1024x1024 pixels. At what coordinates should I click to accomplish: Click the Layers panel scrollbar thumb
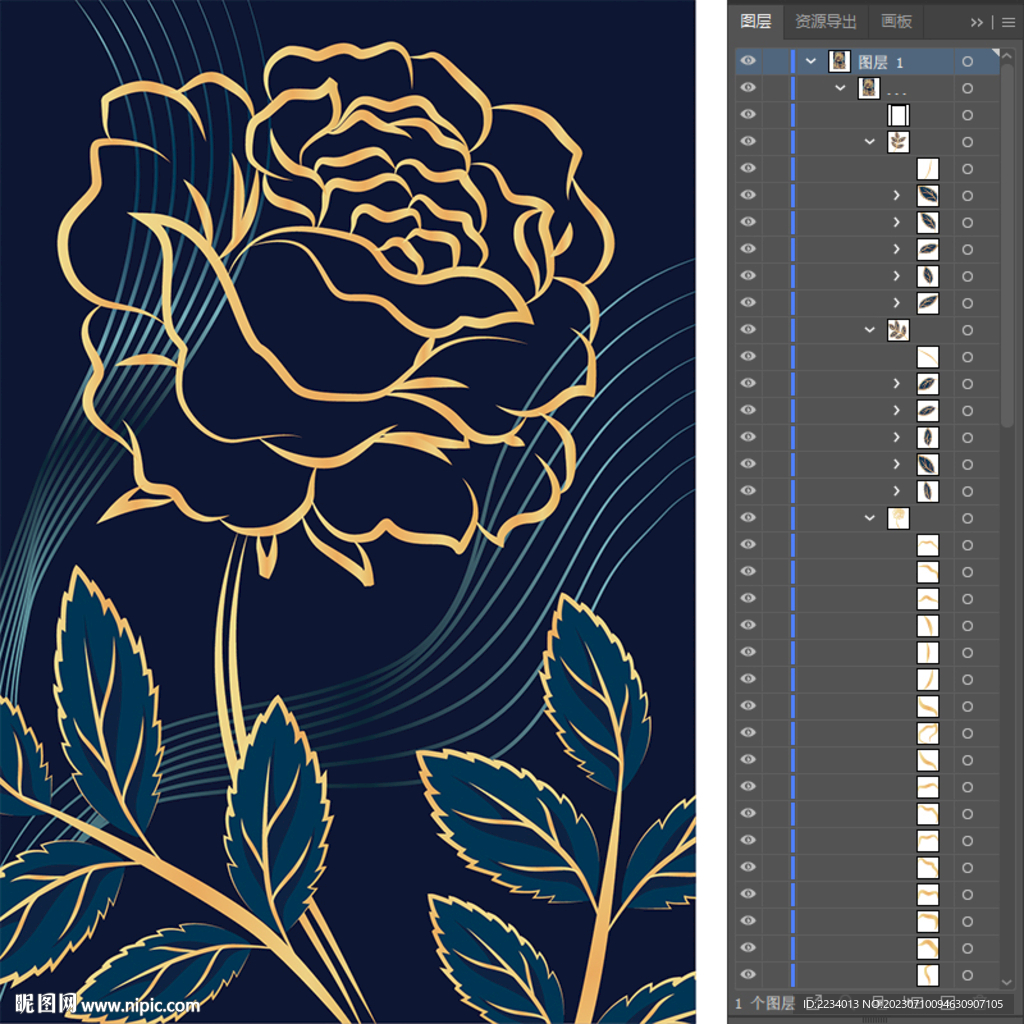pos(1007,245)
